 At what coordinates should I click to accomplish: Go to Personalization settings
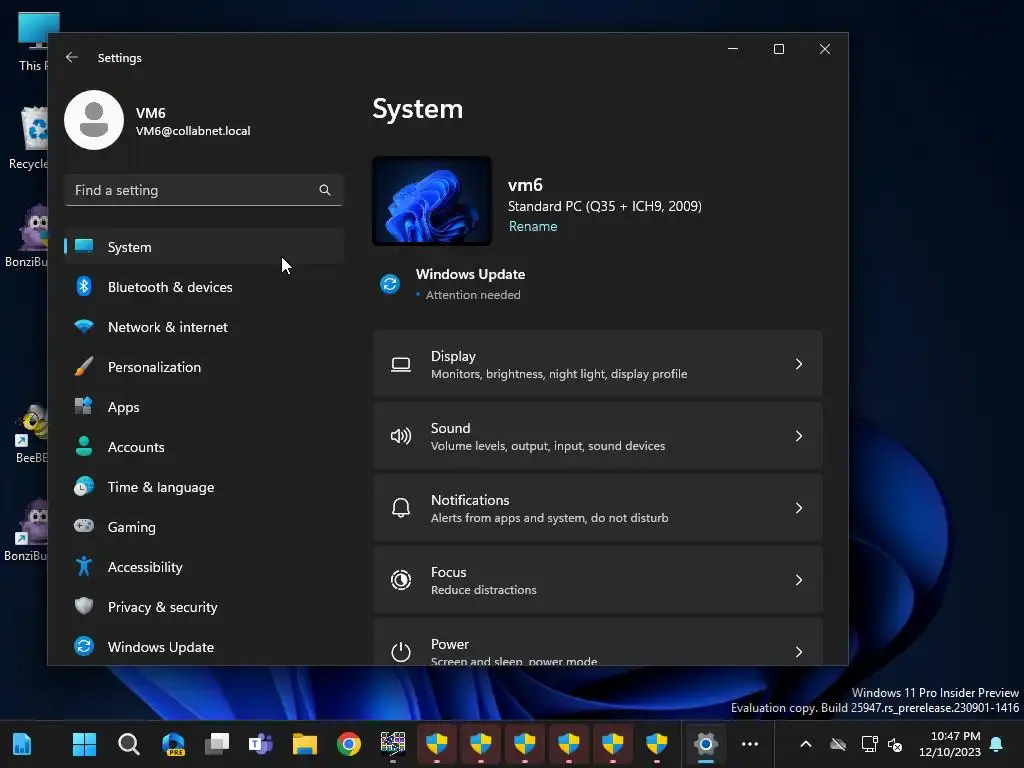[204, 367]
